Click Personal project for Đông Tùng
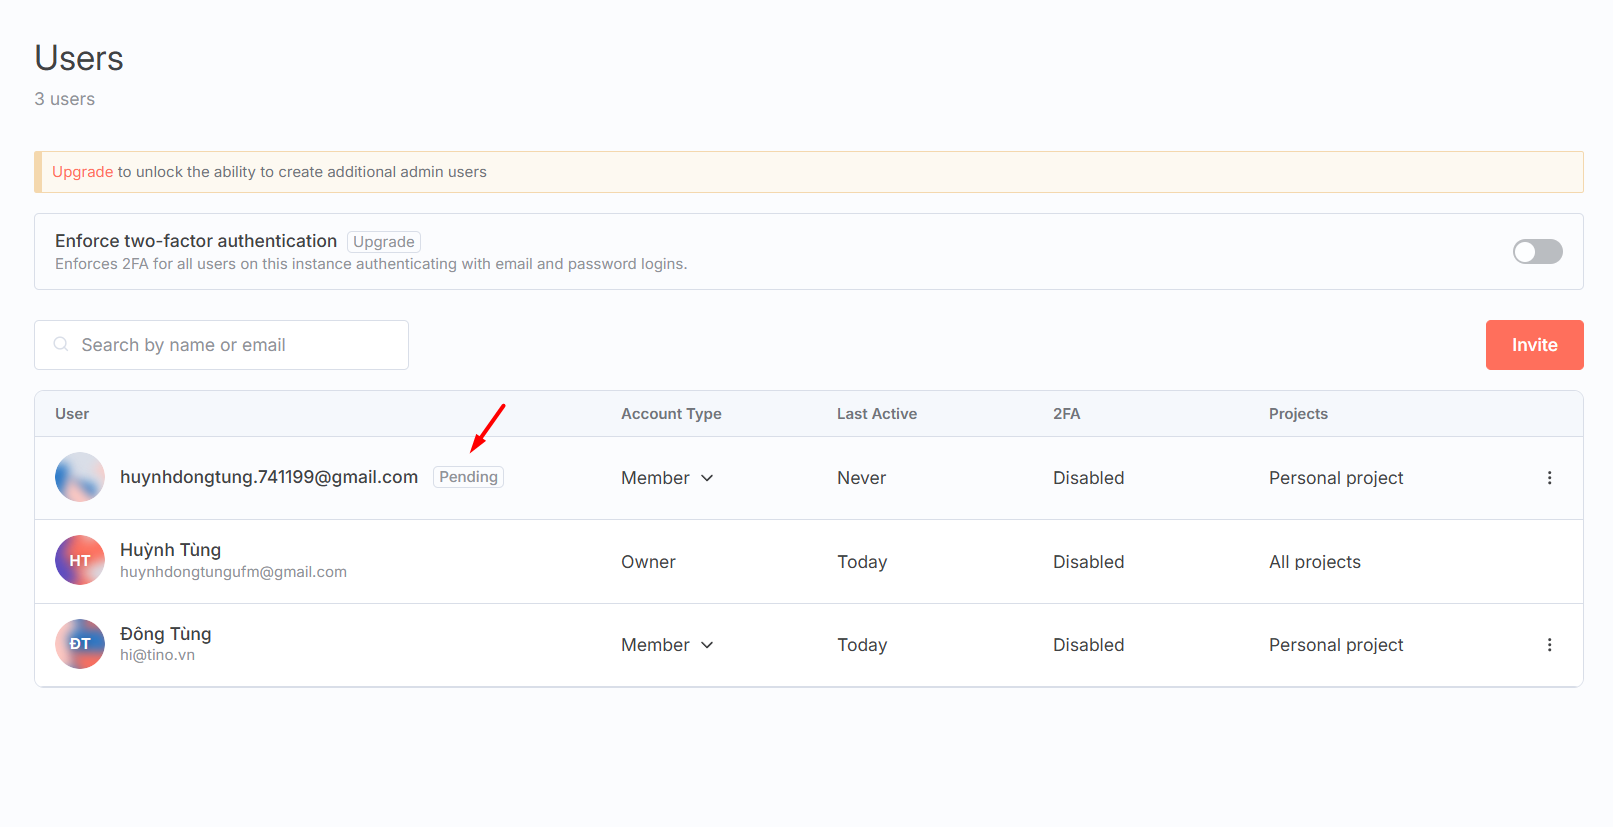The width and height of the screenshot is (1613, 827). [x=1336, y=645]
